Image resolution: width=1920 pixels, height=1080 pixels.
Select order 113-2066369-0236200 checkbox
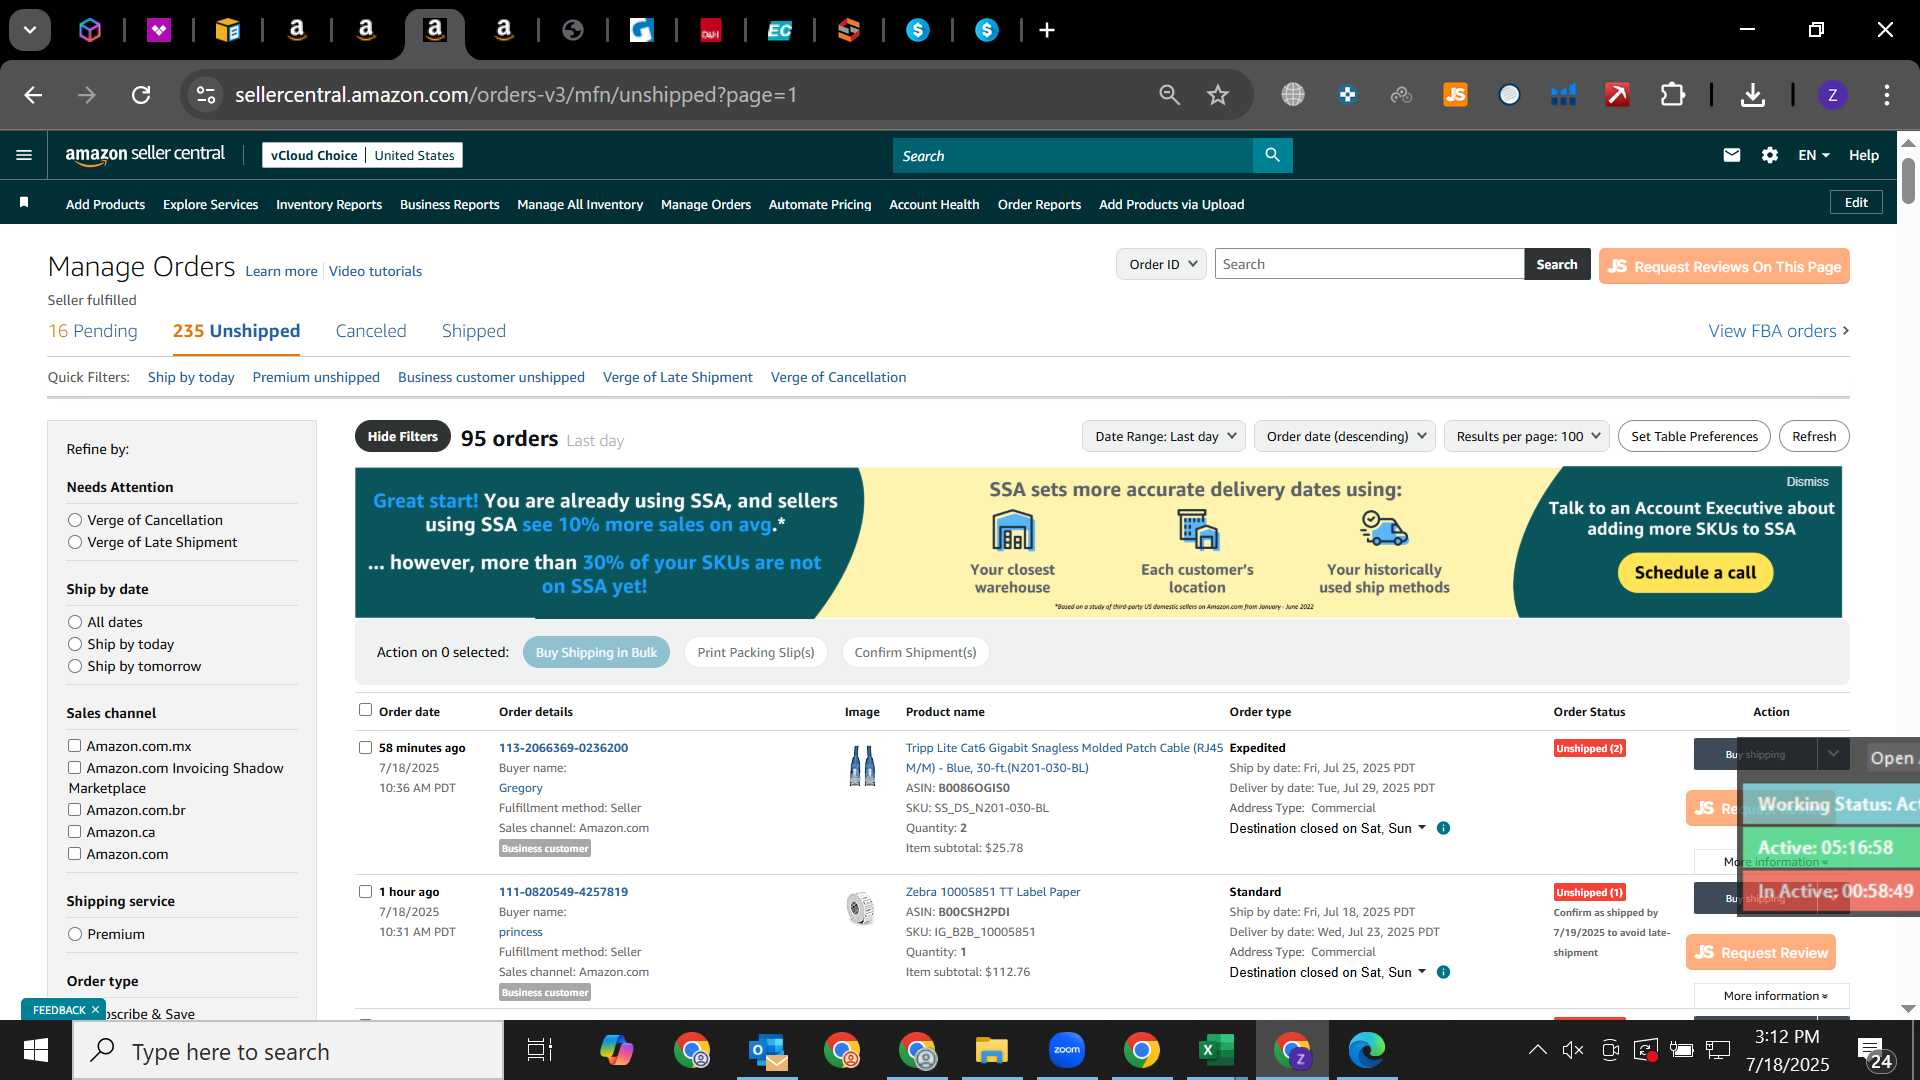(365, 747)
